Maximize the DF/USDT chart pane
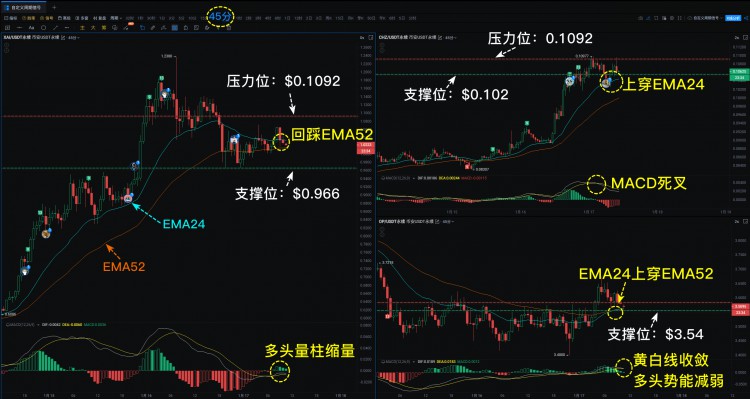Viewport: 750px width, 399px height. click(x=745, y=222)
